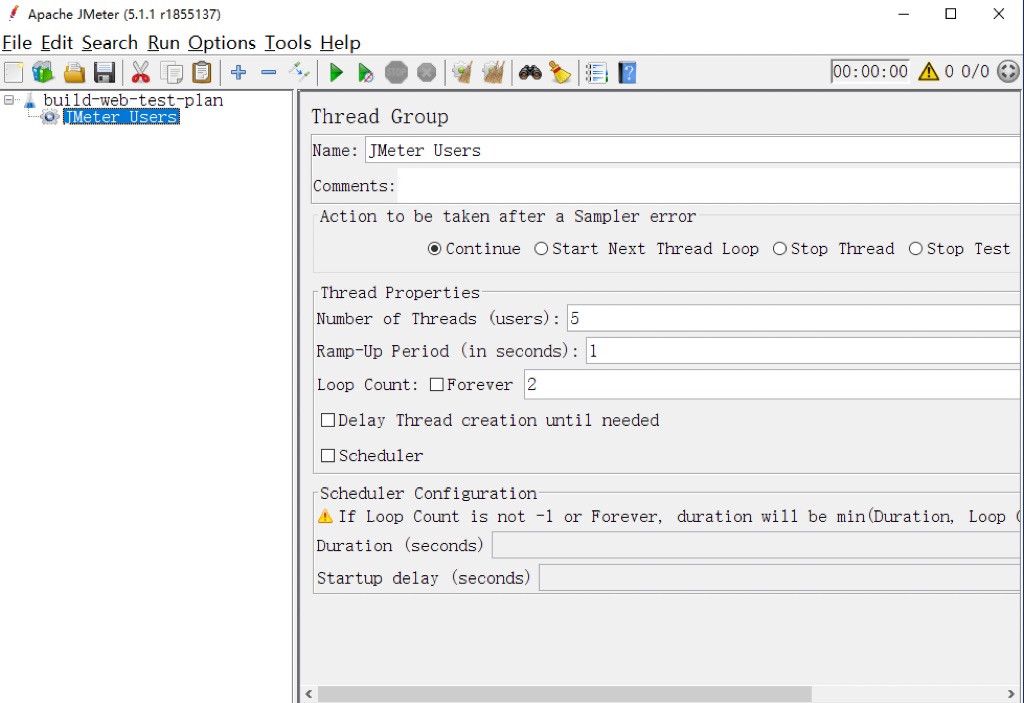Click the Thread Group heading text
This screenshot has width=1024, height=703.
[x=379, y=117]
